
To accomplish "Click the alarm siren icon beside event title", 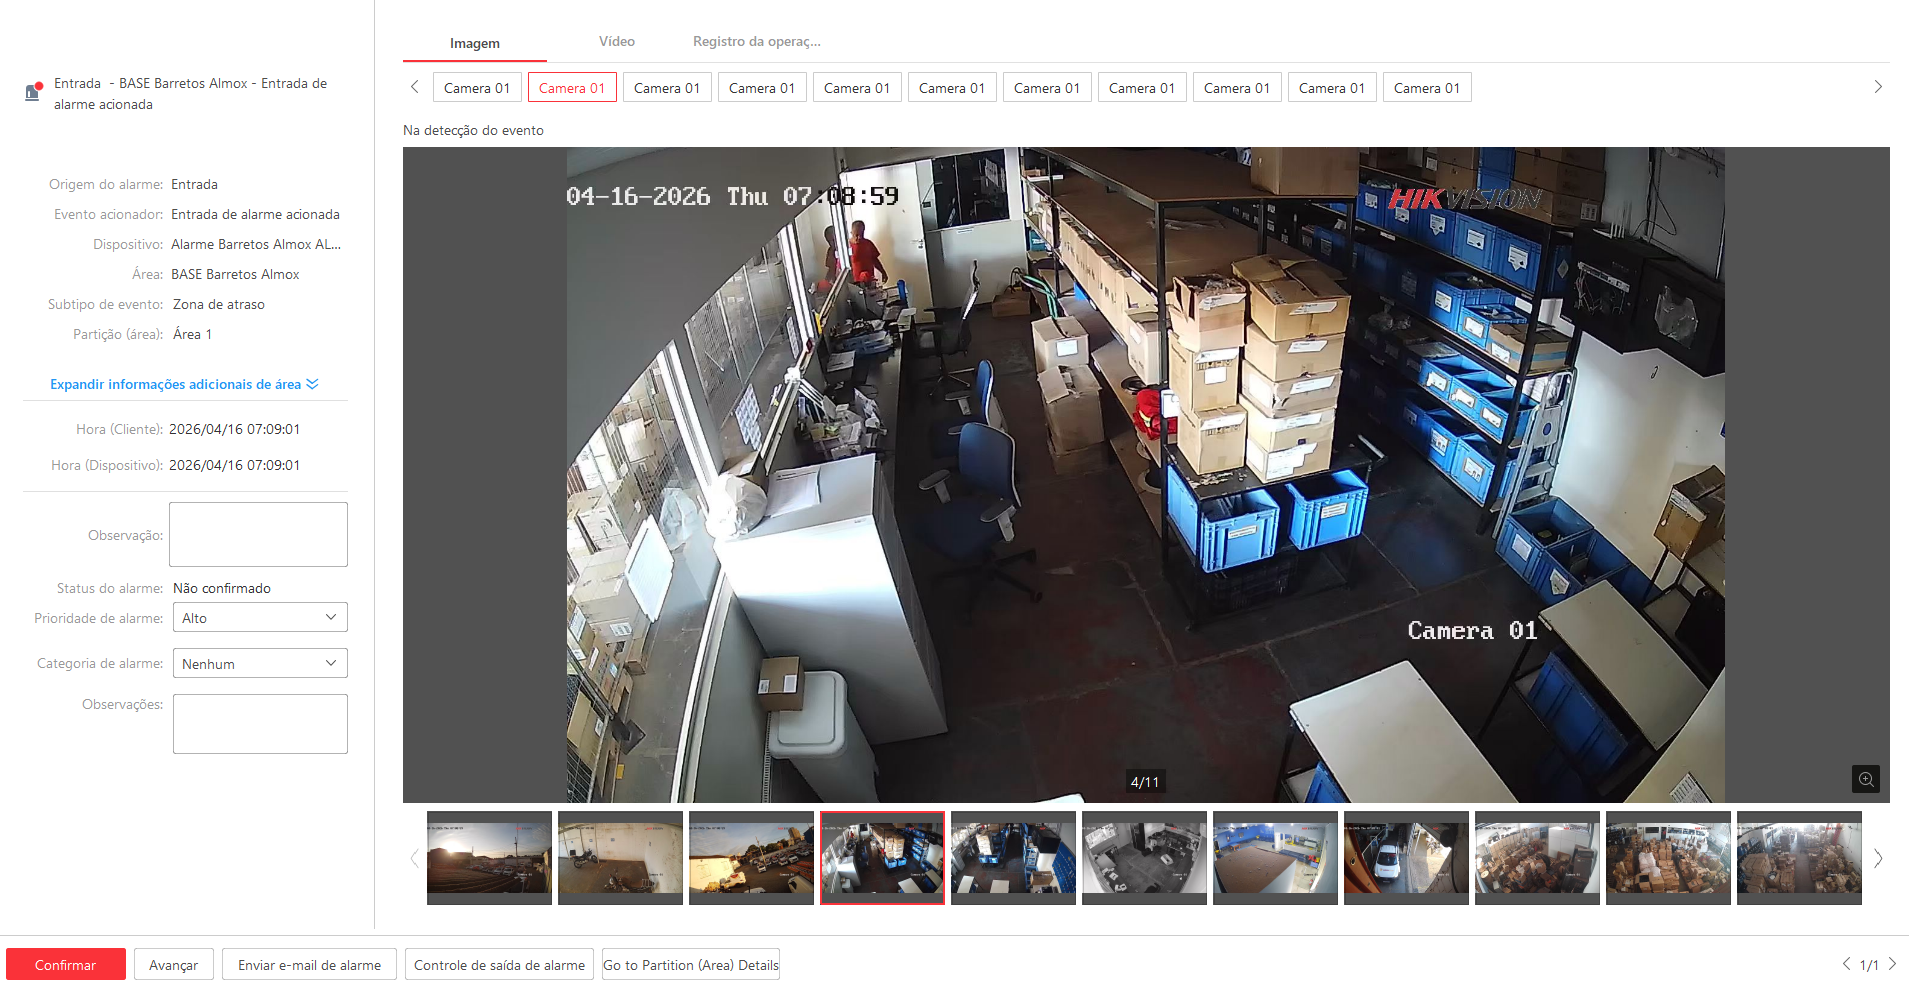I will coord(33,92).
